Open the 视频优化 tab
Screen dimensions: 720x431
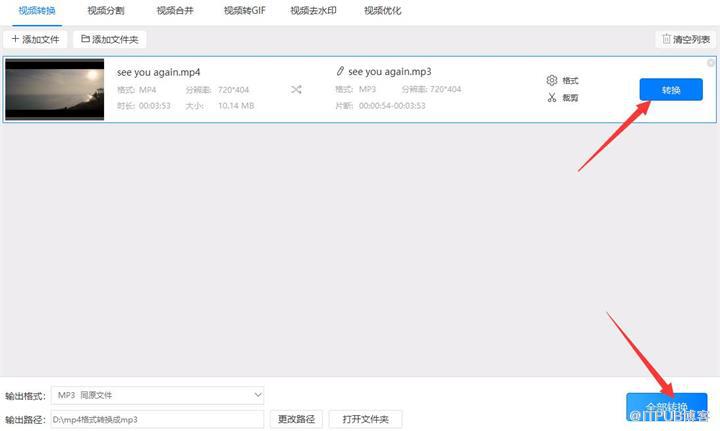coord(382,11)
